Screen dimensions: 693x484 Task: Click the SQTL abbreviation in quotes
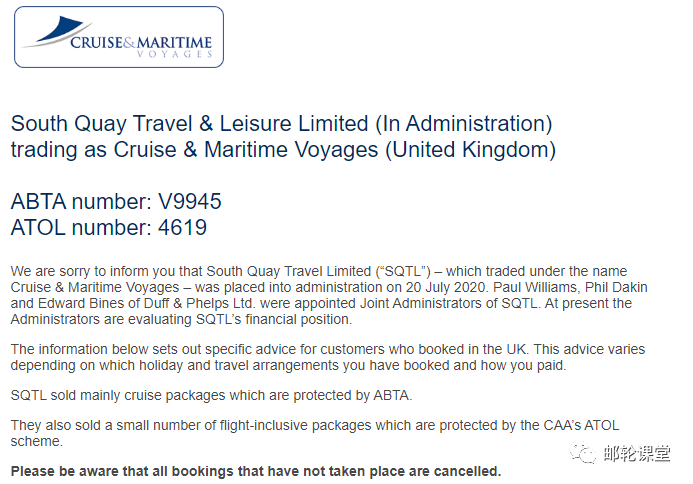(403, 271)
